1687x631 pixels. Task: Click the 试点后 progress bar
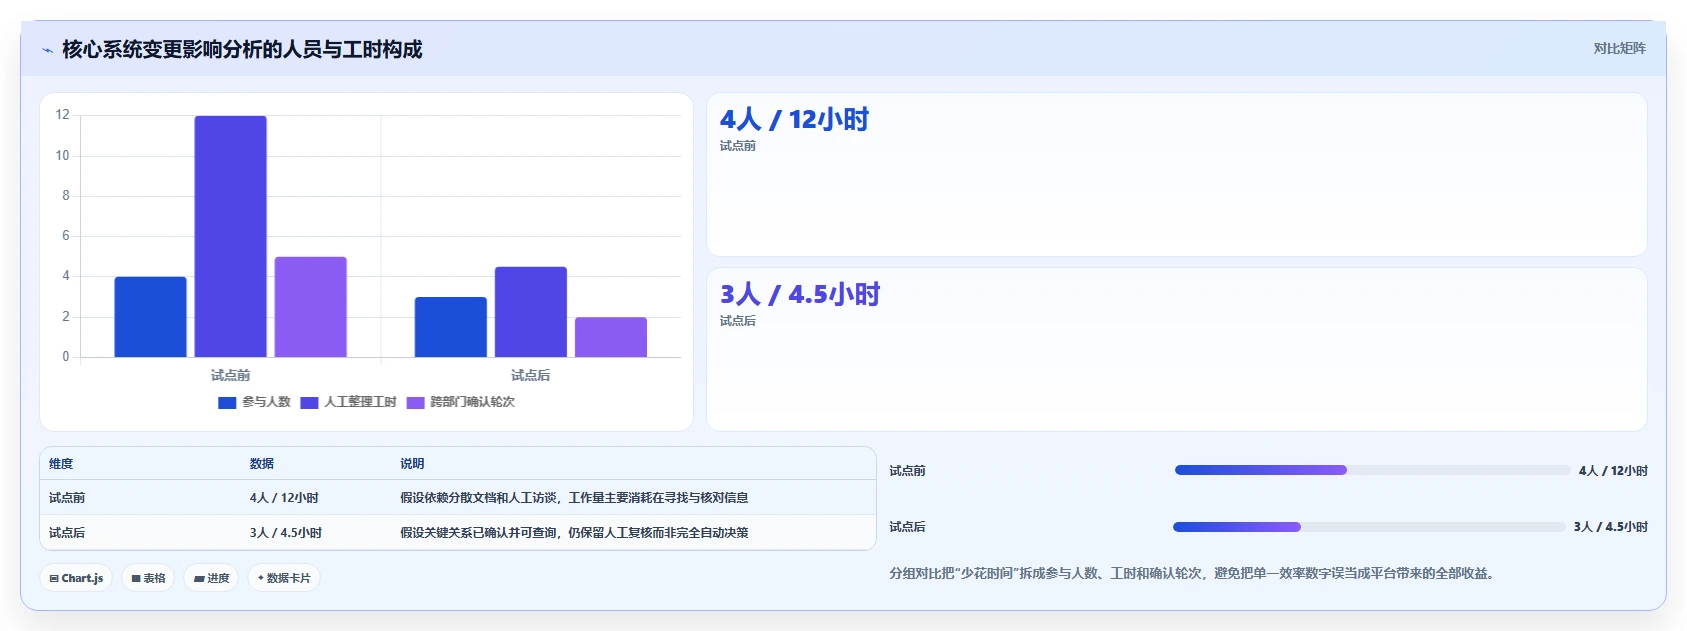[1369, 527]
